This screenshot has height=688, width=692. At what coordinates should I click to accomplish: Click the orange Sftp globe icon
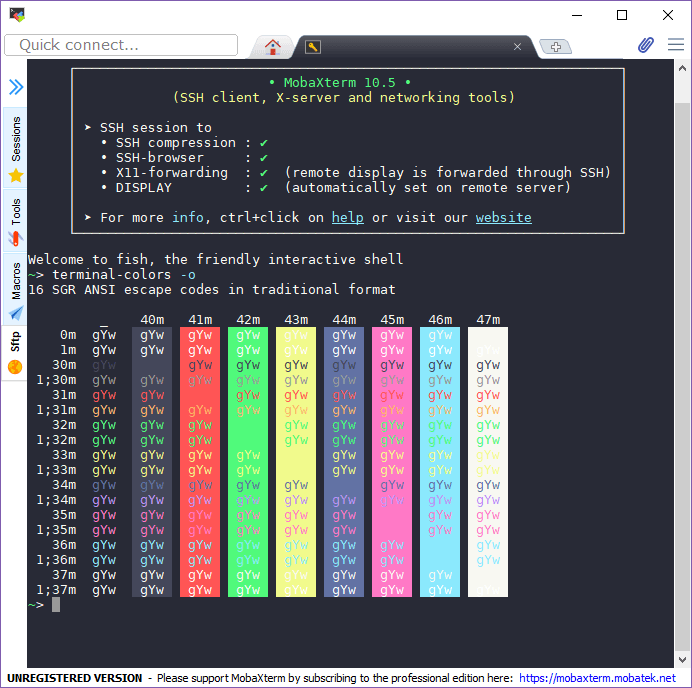tap(15, 367)
